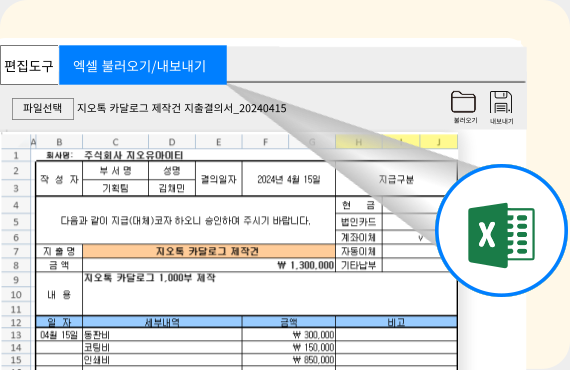This screenshot has width=570, height=370.
Task: Select row header 7
Action: pos(16,251)
